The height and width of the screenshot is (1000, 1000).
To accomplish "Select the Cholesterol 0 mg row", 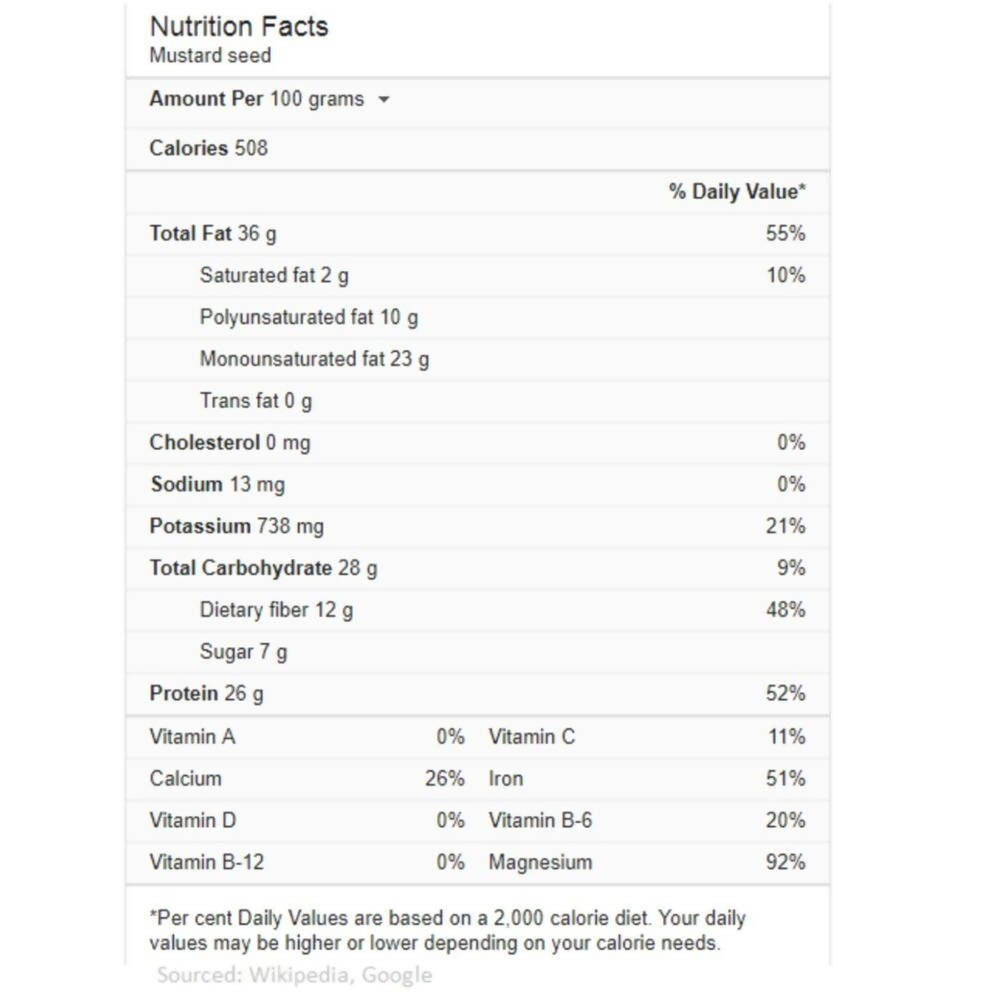I will click(230, 442).
